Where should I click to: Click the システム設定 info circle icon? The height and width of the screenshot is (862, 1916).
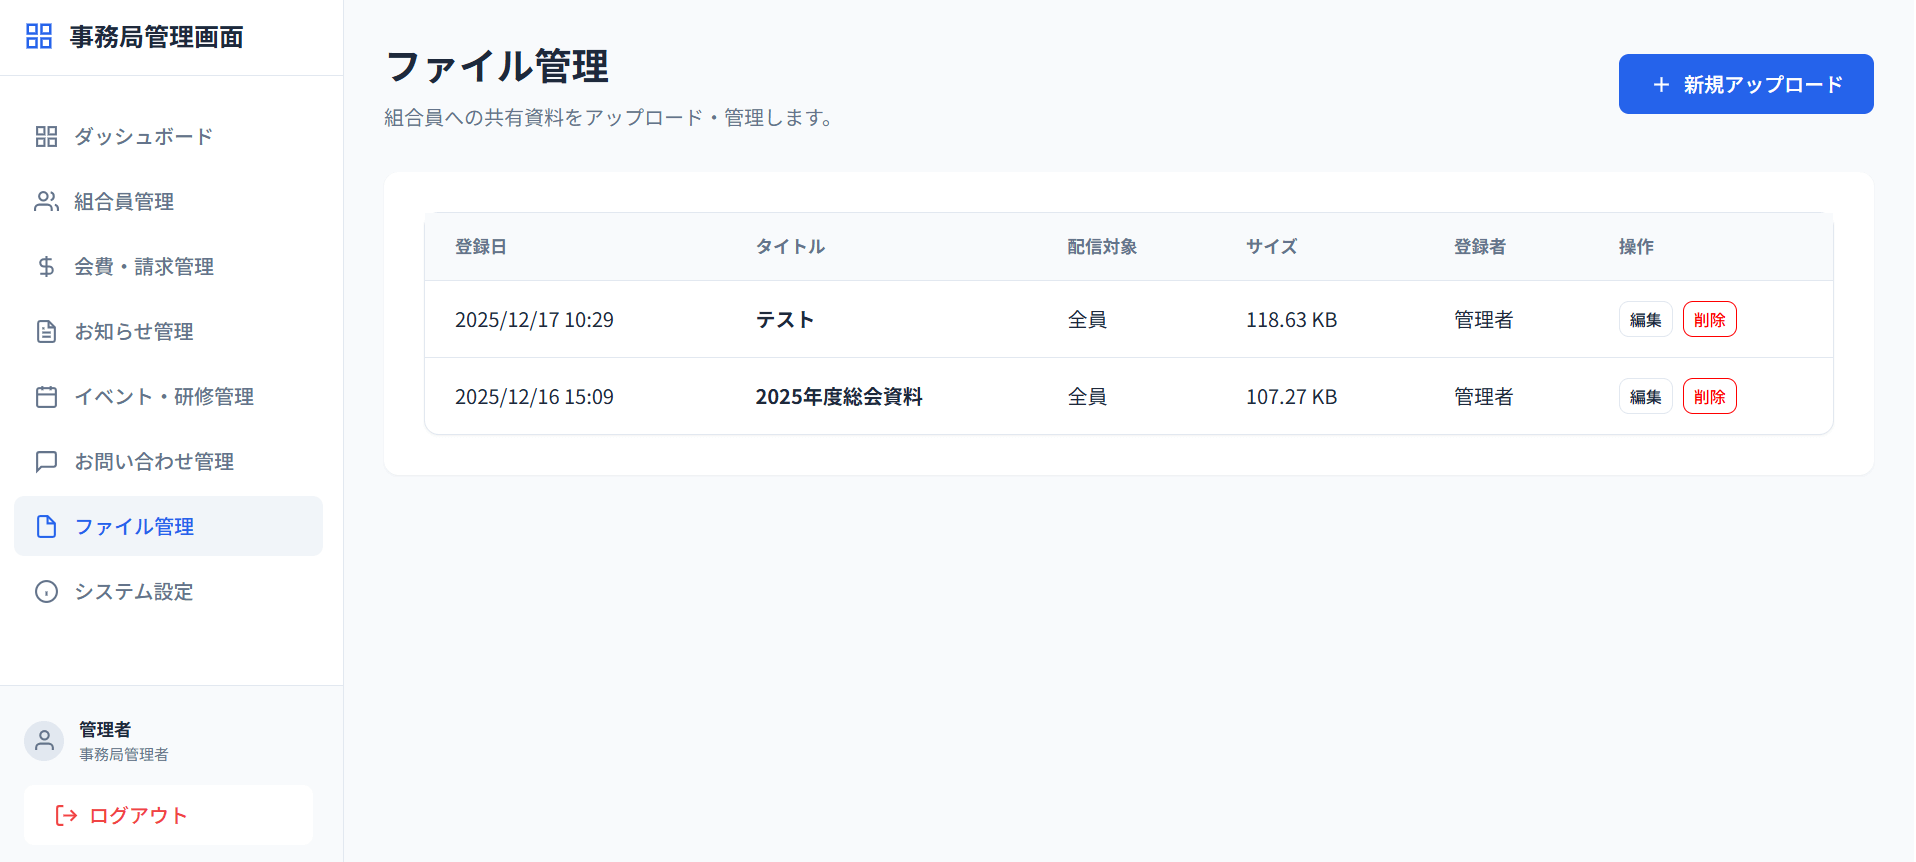(46, 592)
